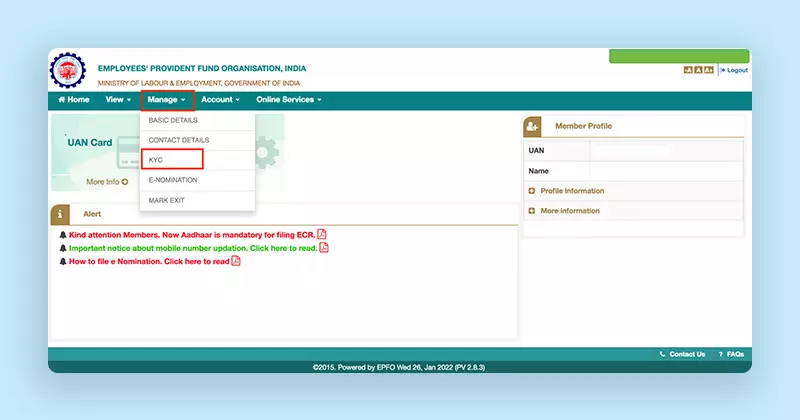Go to the Home page

74,100
